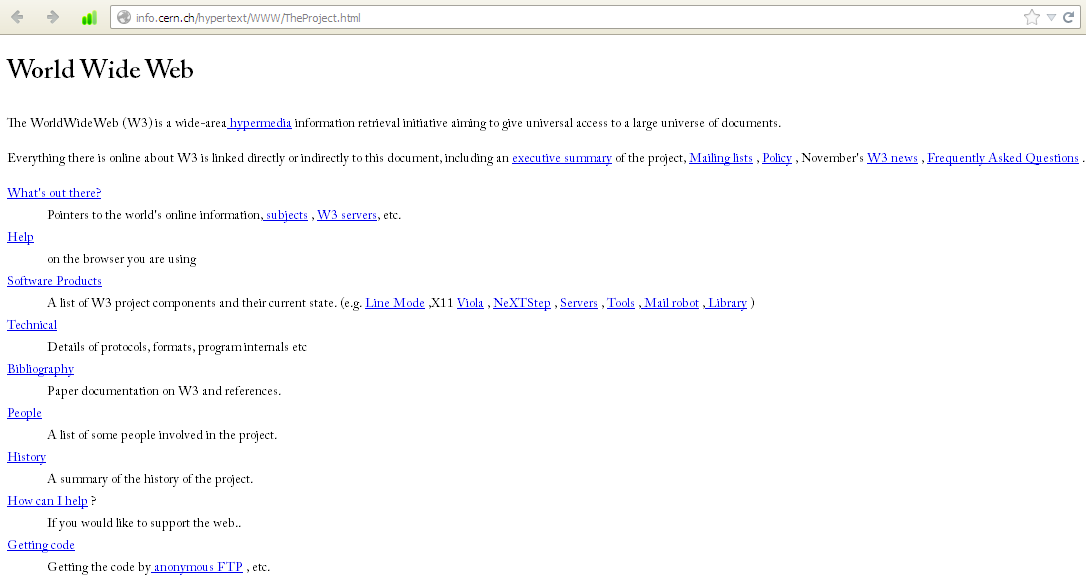Open the address bar history dropdown arrow

(1051, 18)
